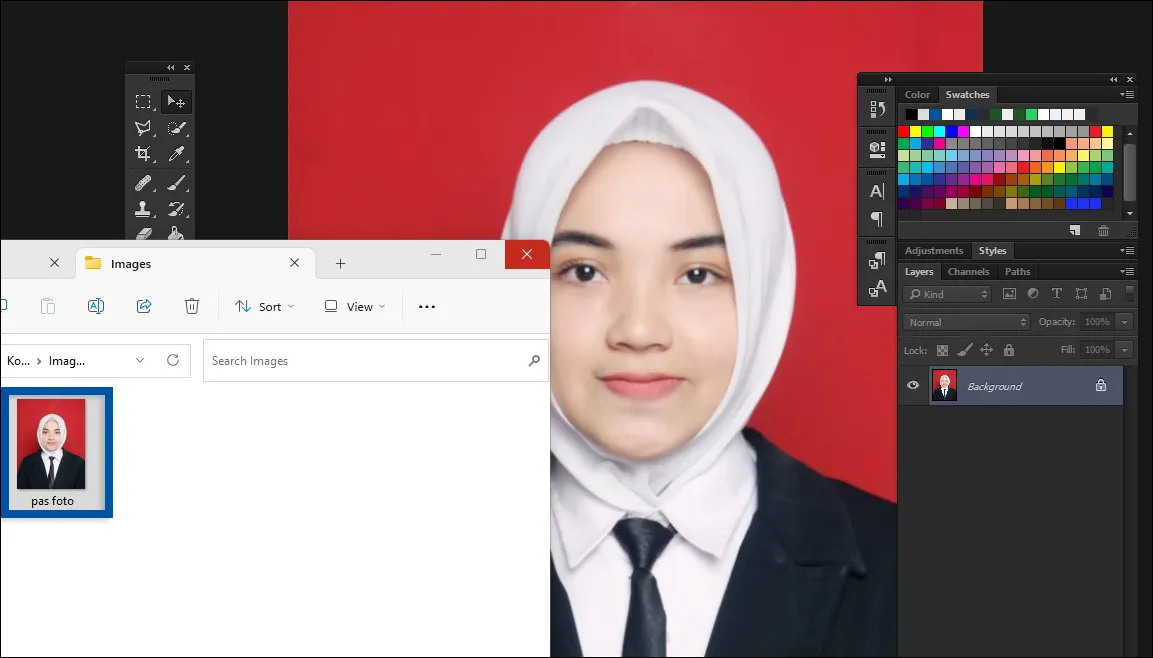
Task: Select the Clone Stamp tool
Action: [143, 209]
